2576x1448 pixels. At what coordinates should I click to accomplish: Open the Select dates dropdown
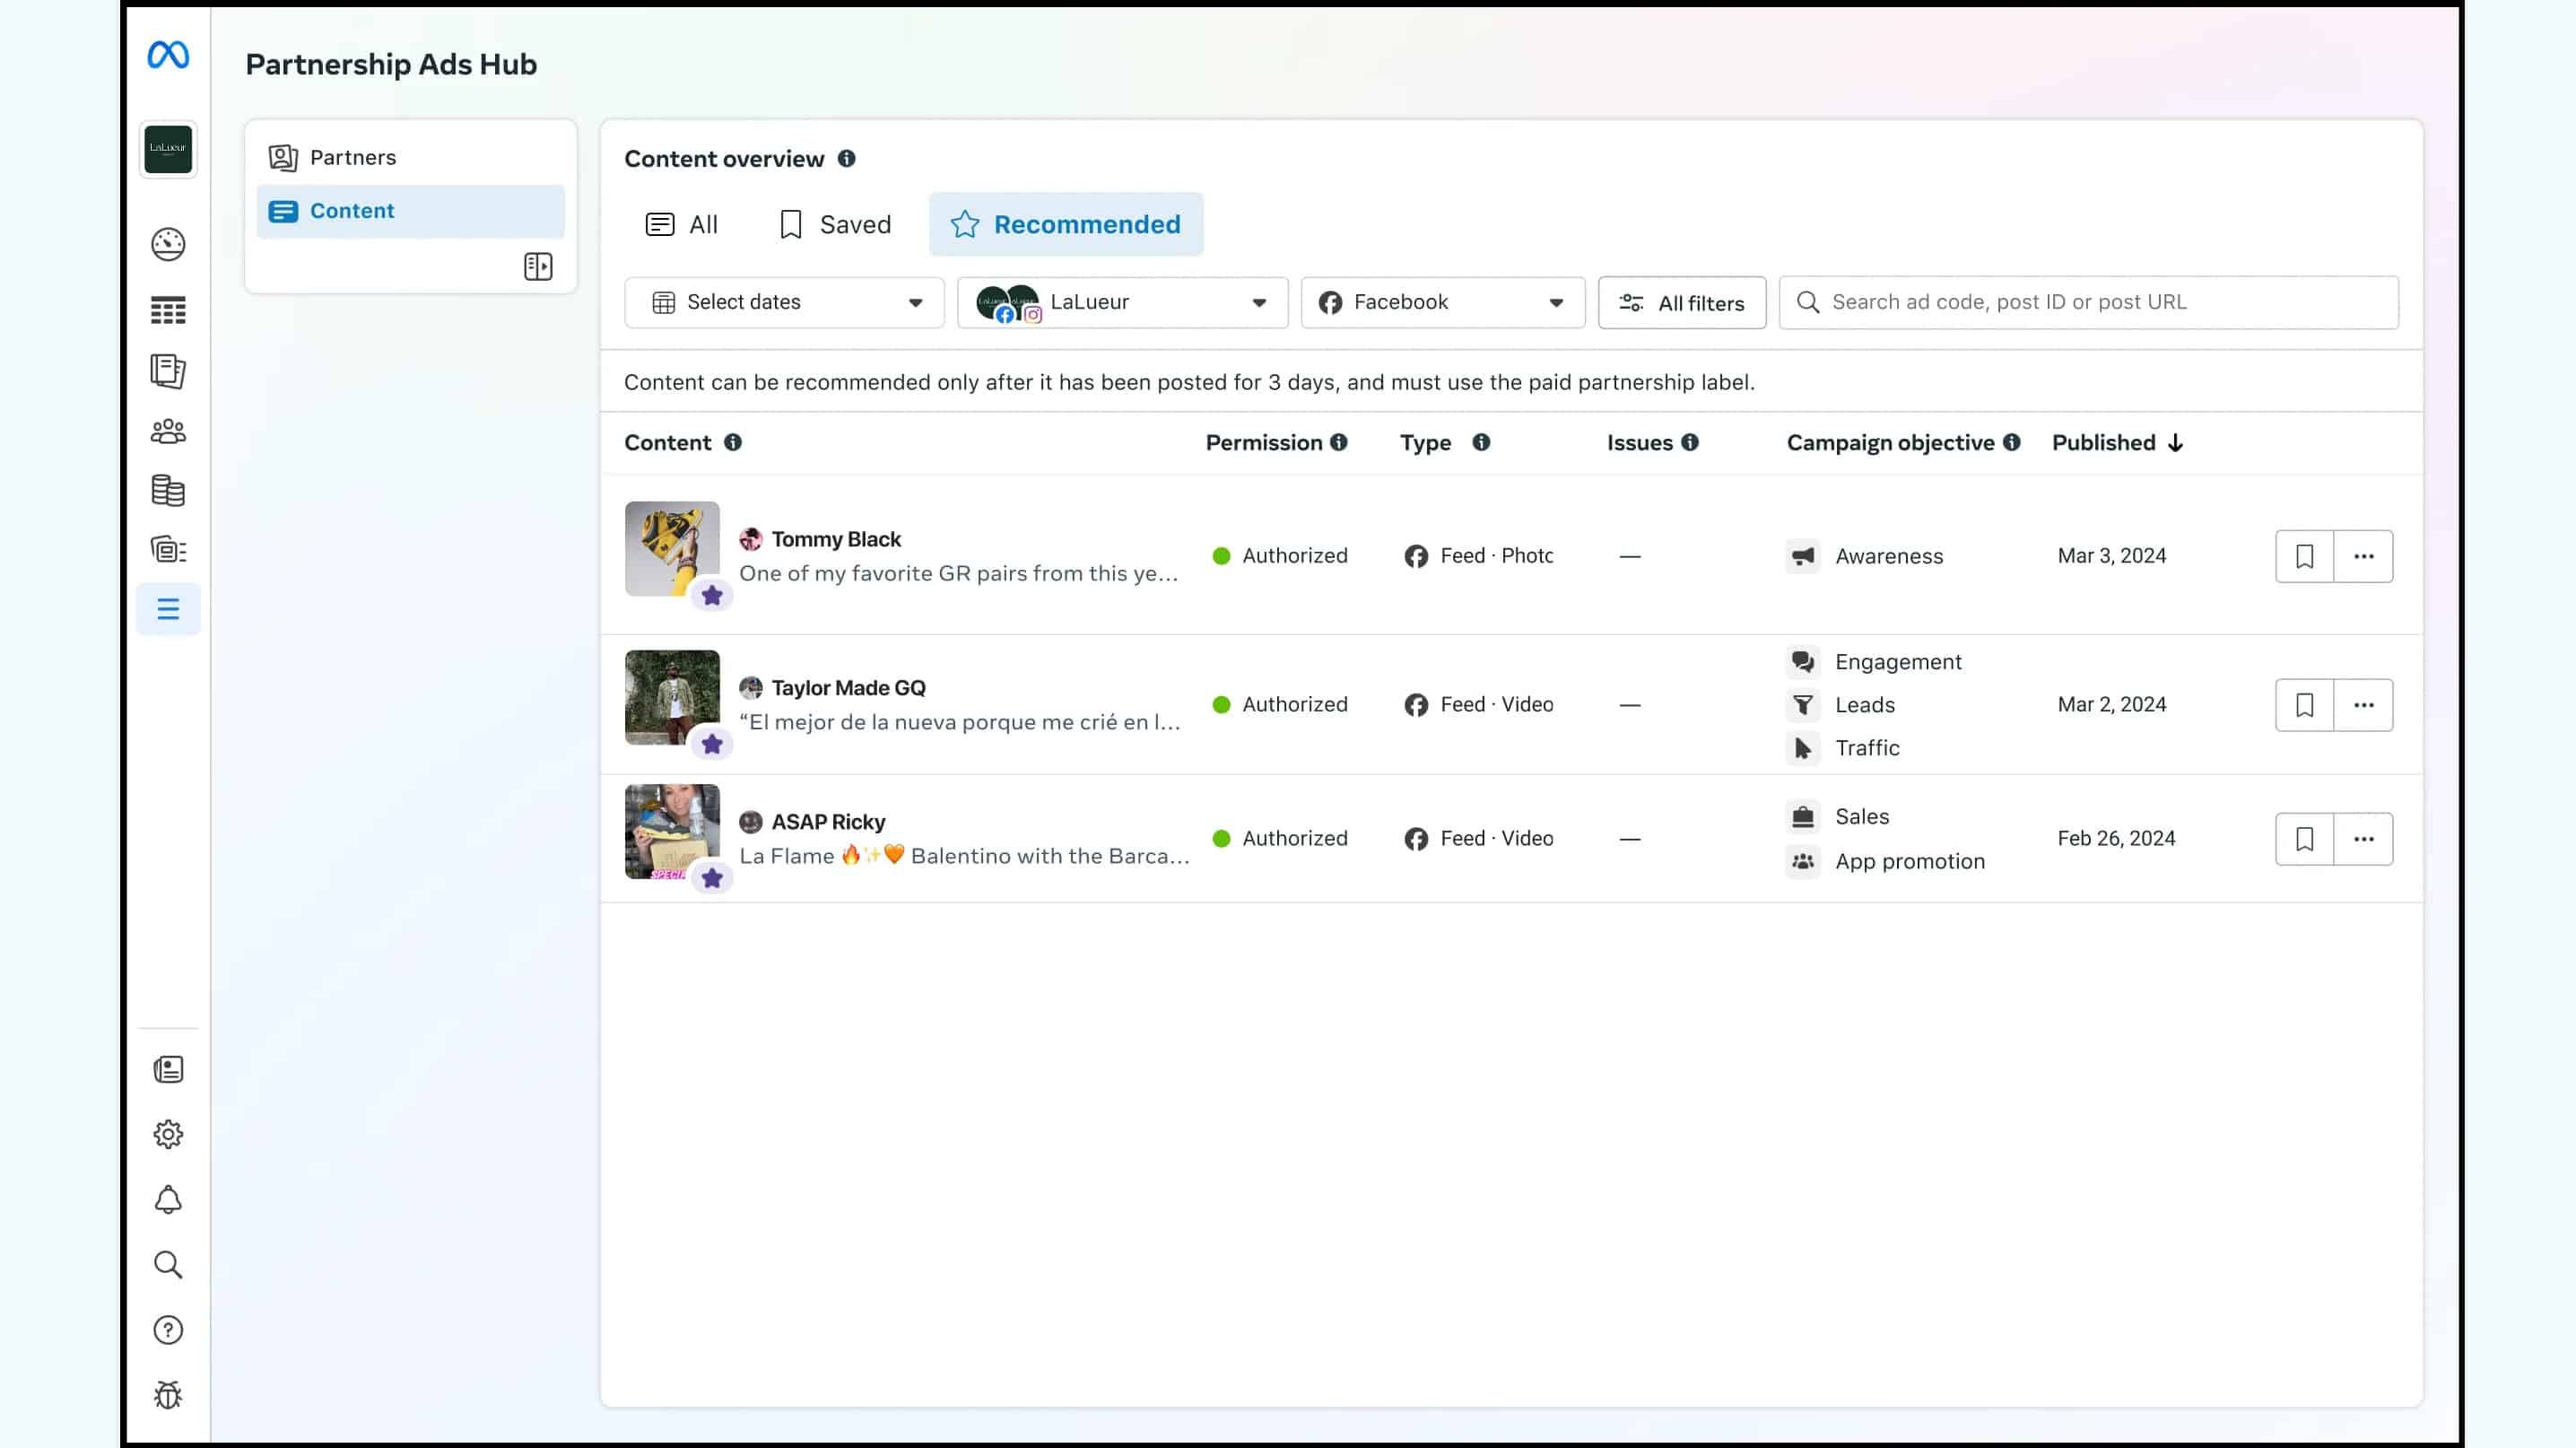783,302
